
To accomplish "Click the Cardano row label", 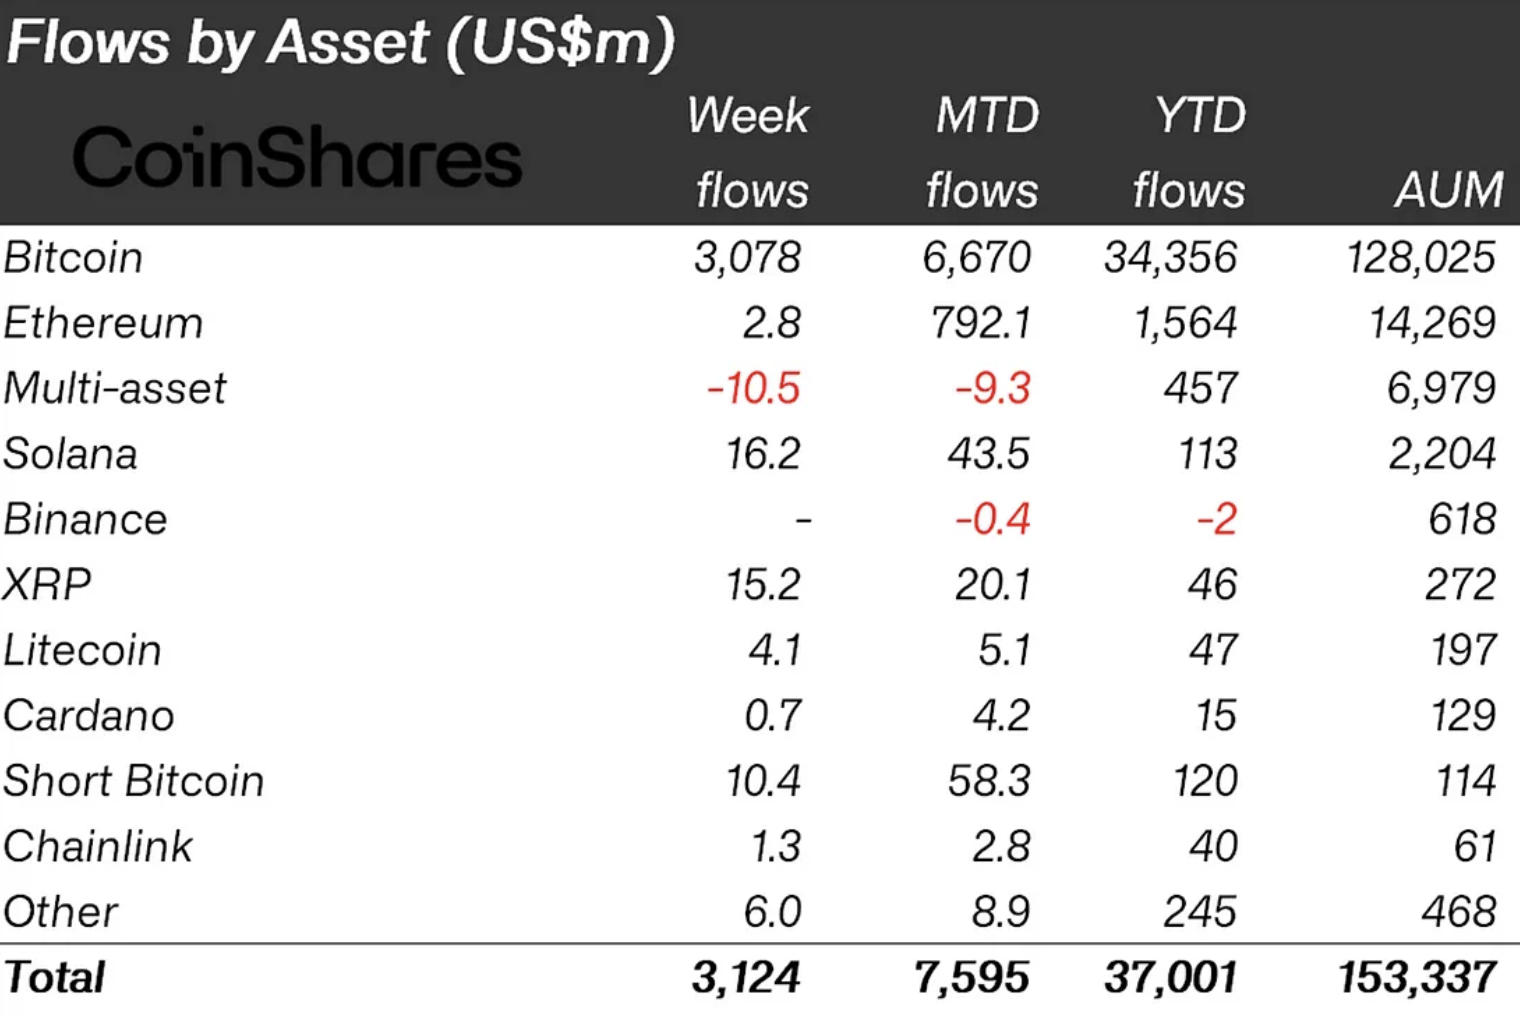I will coord(89,715).
